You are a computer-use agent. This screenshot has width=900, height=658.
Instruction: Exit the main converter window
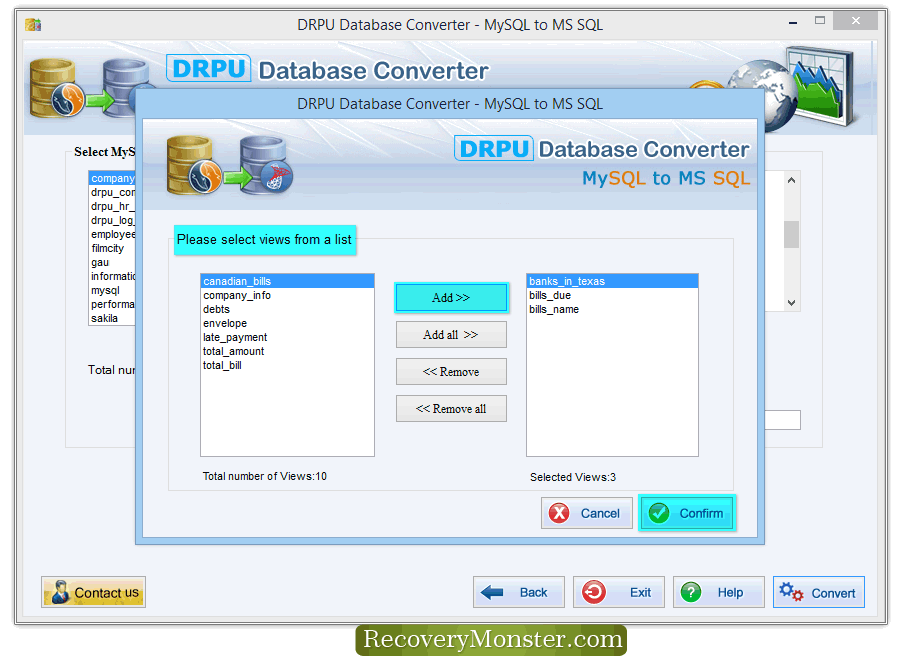coord(619,592)
